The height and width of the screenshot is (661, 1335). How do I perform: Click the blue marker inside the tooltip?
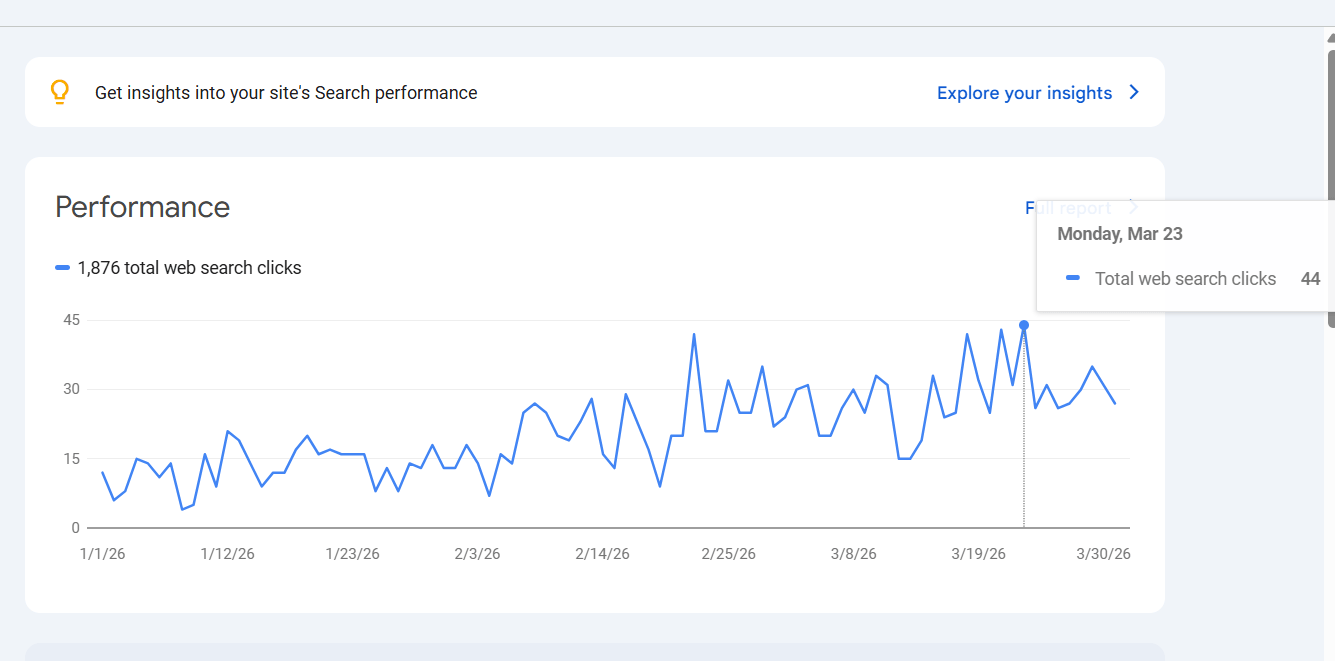coord(1073,278)
